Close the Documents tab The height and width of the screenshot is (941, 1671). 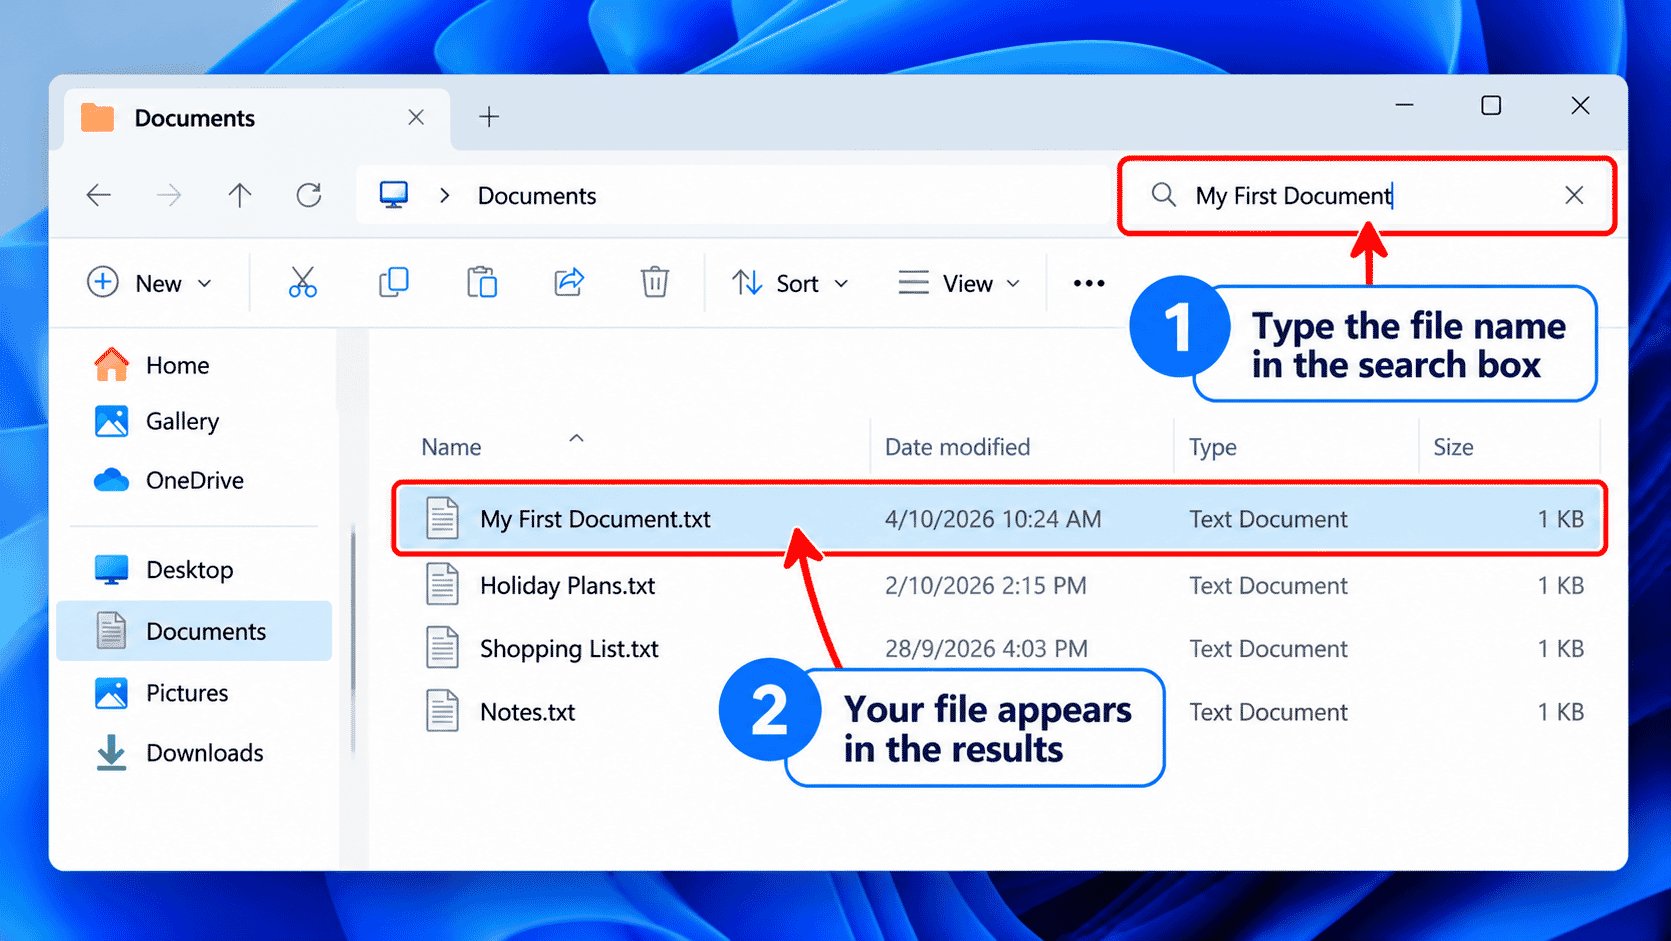416,118
